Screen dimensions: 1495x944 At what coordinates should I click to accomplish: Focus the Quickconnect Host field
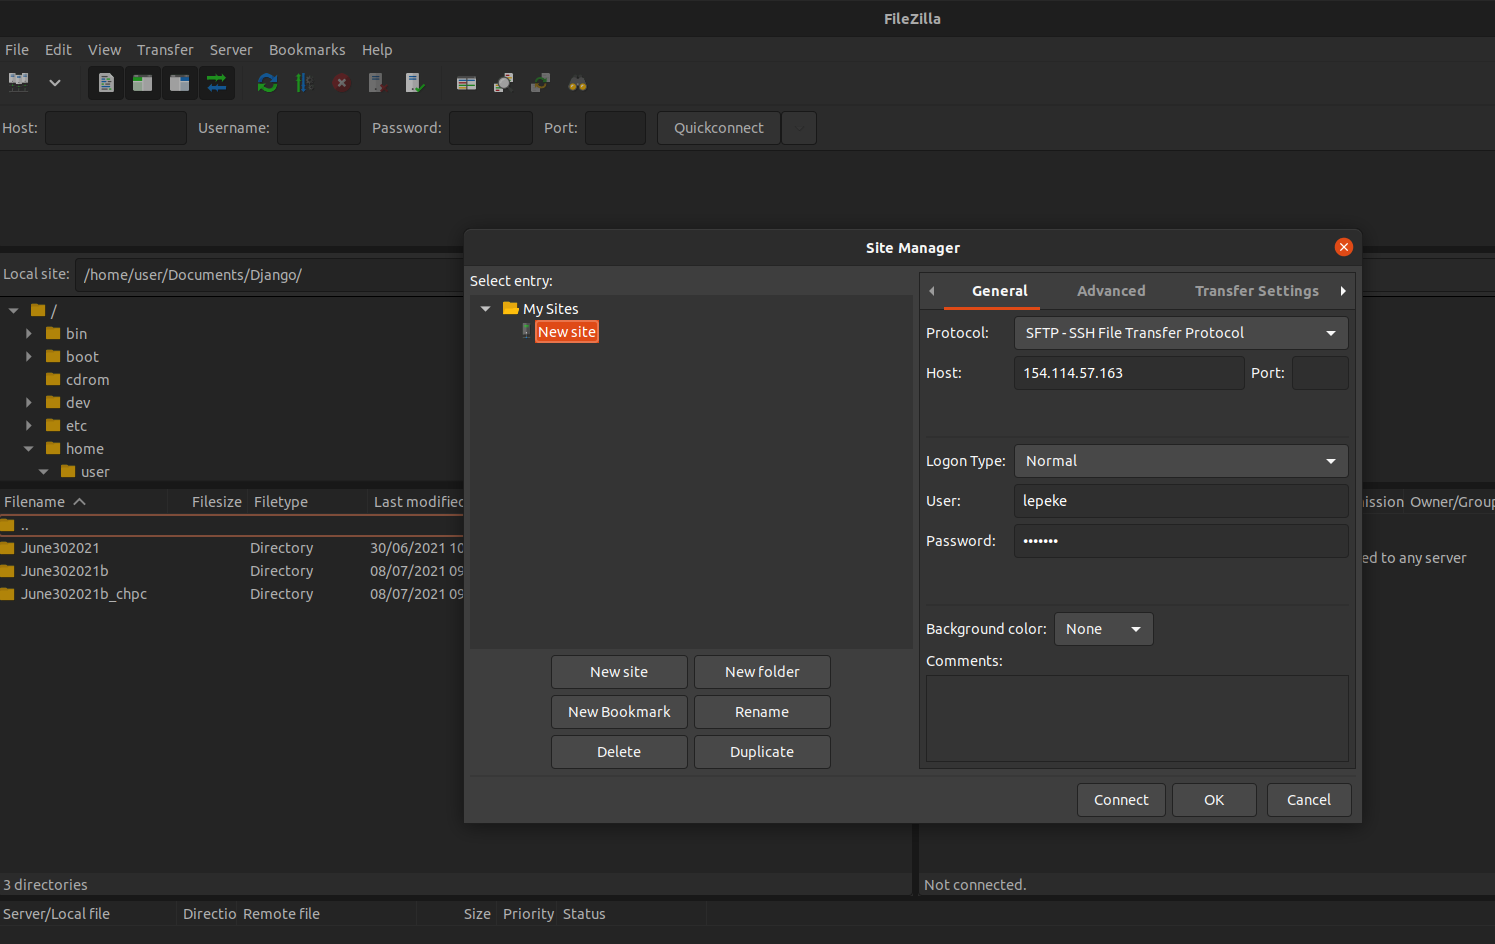(116, 128)
